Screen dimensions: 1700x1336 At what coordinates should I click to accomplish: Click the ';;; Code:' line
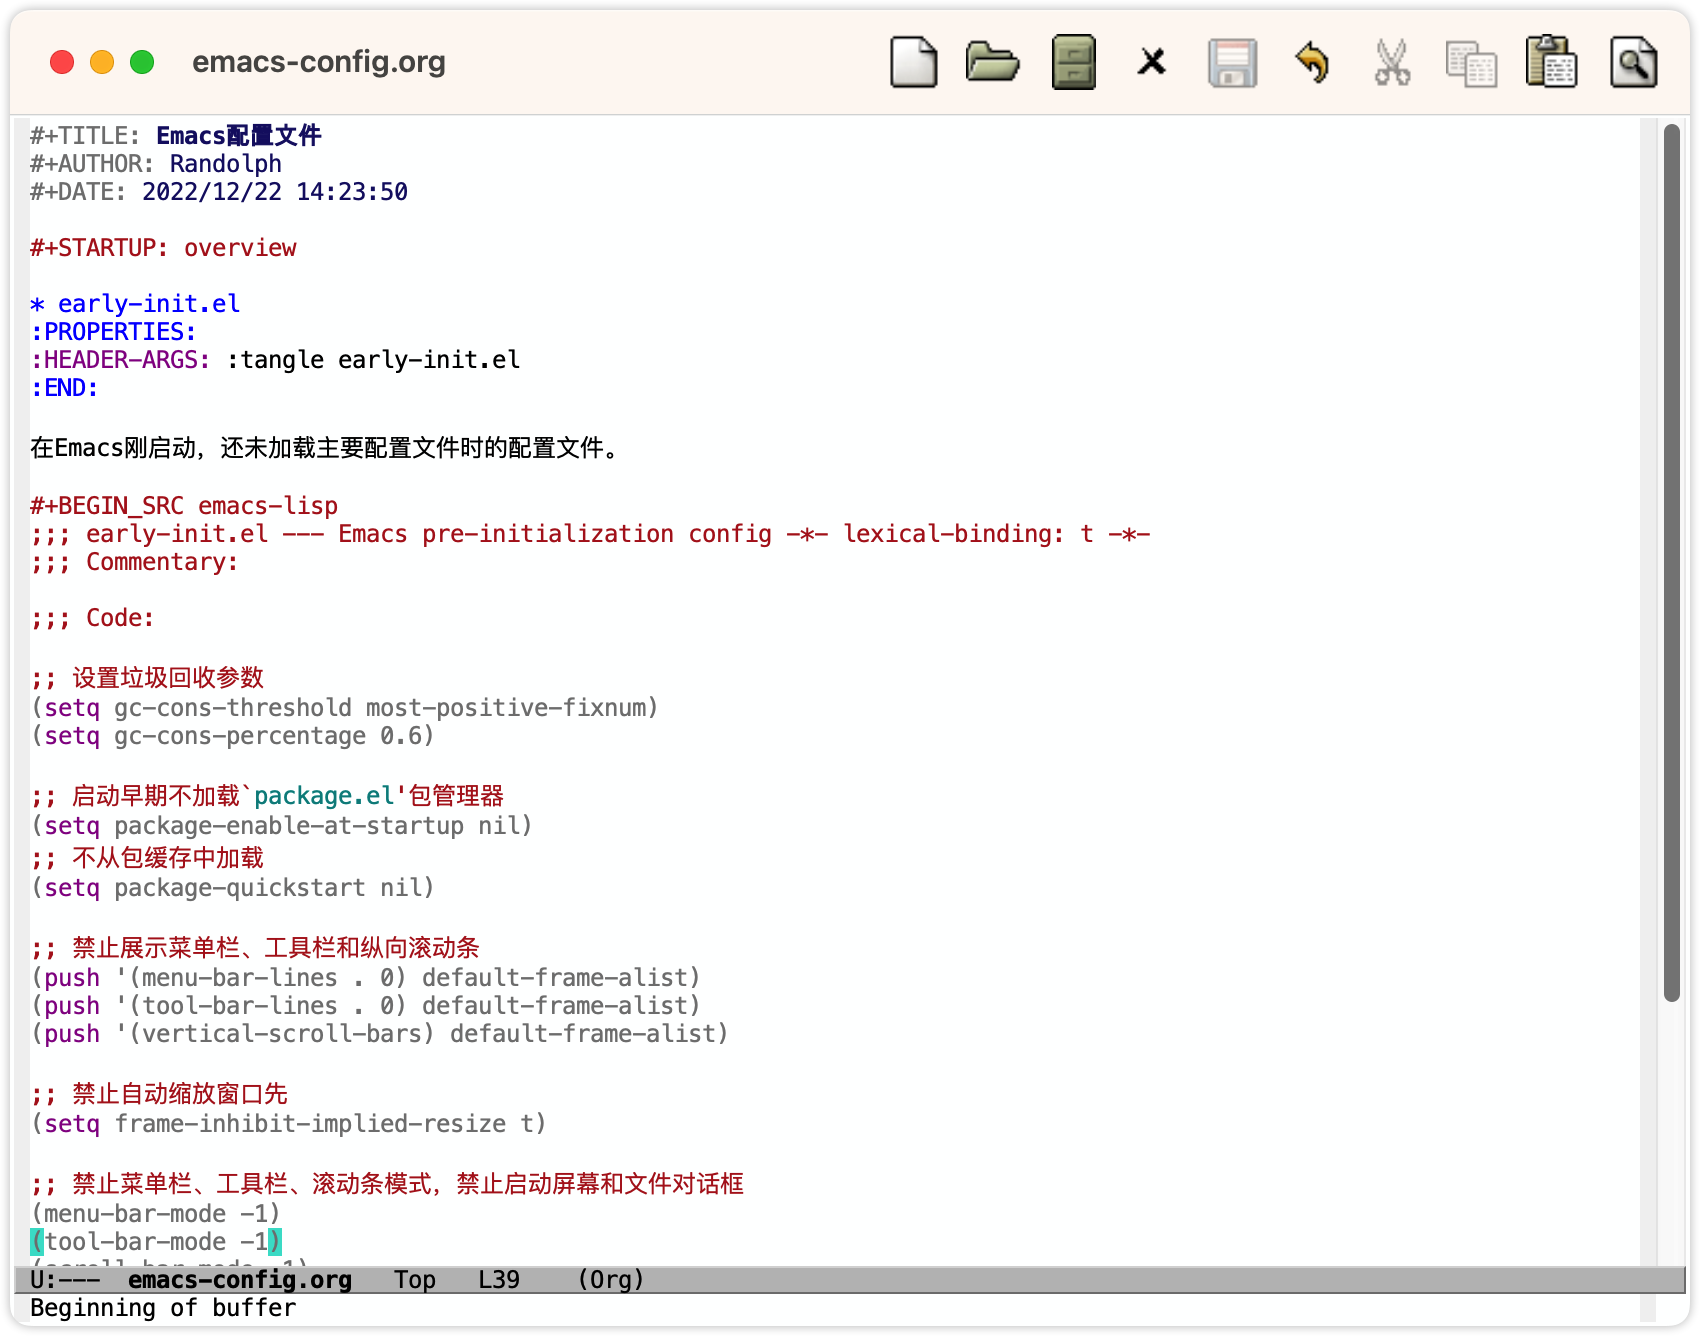coord(93,618)
